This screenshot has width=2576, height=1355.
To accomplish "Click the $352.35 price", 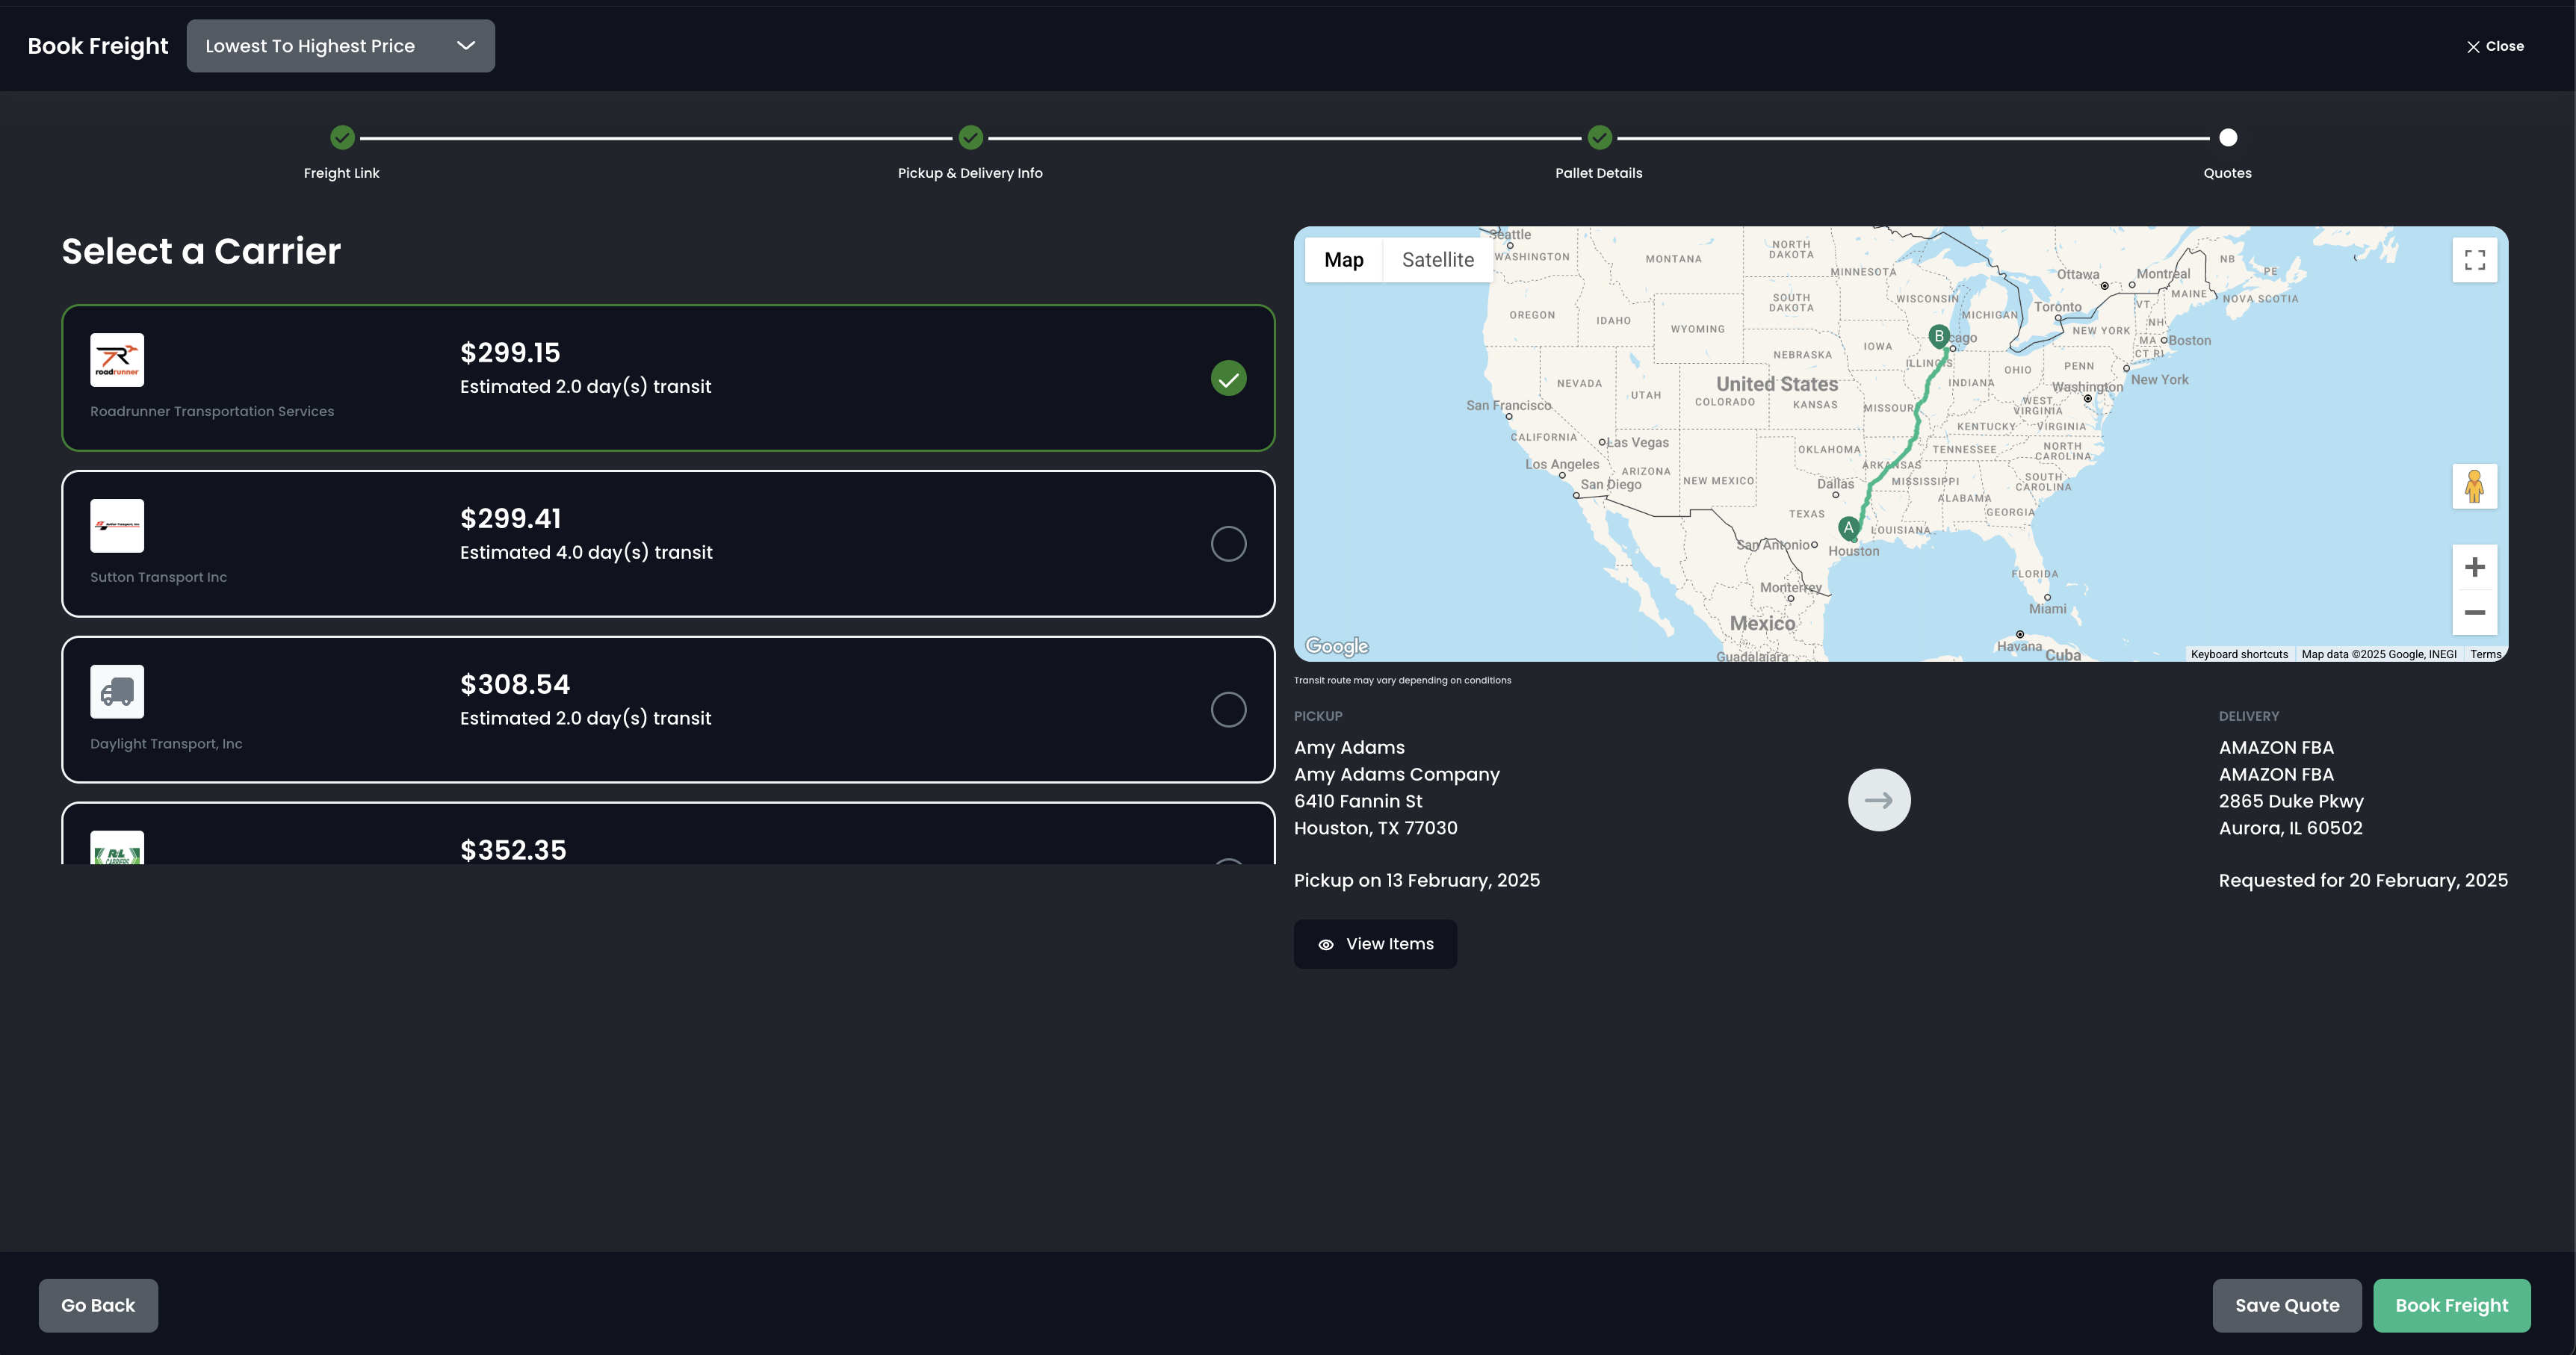I will (513, 850).
